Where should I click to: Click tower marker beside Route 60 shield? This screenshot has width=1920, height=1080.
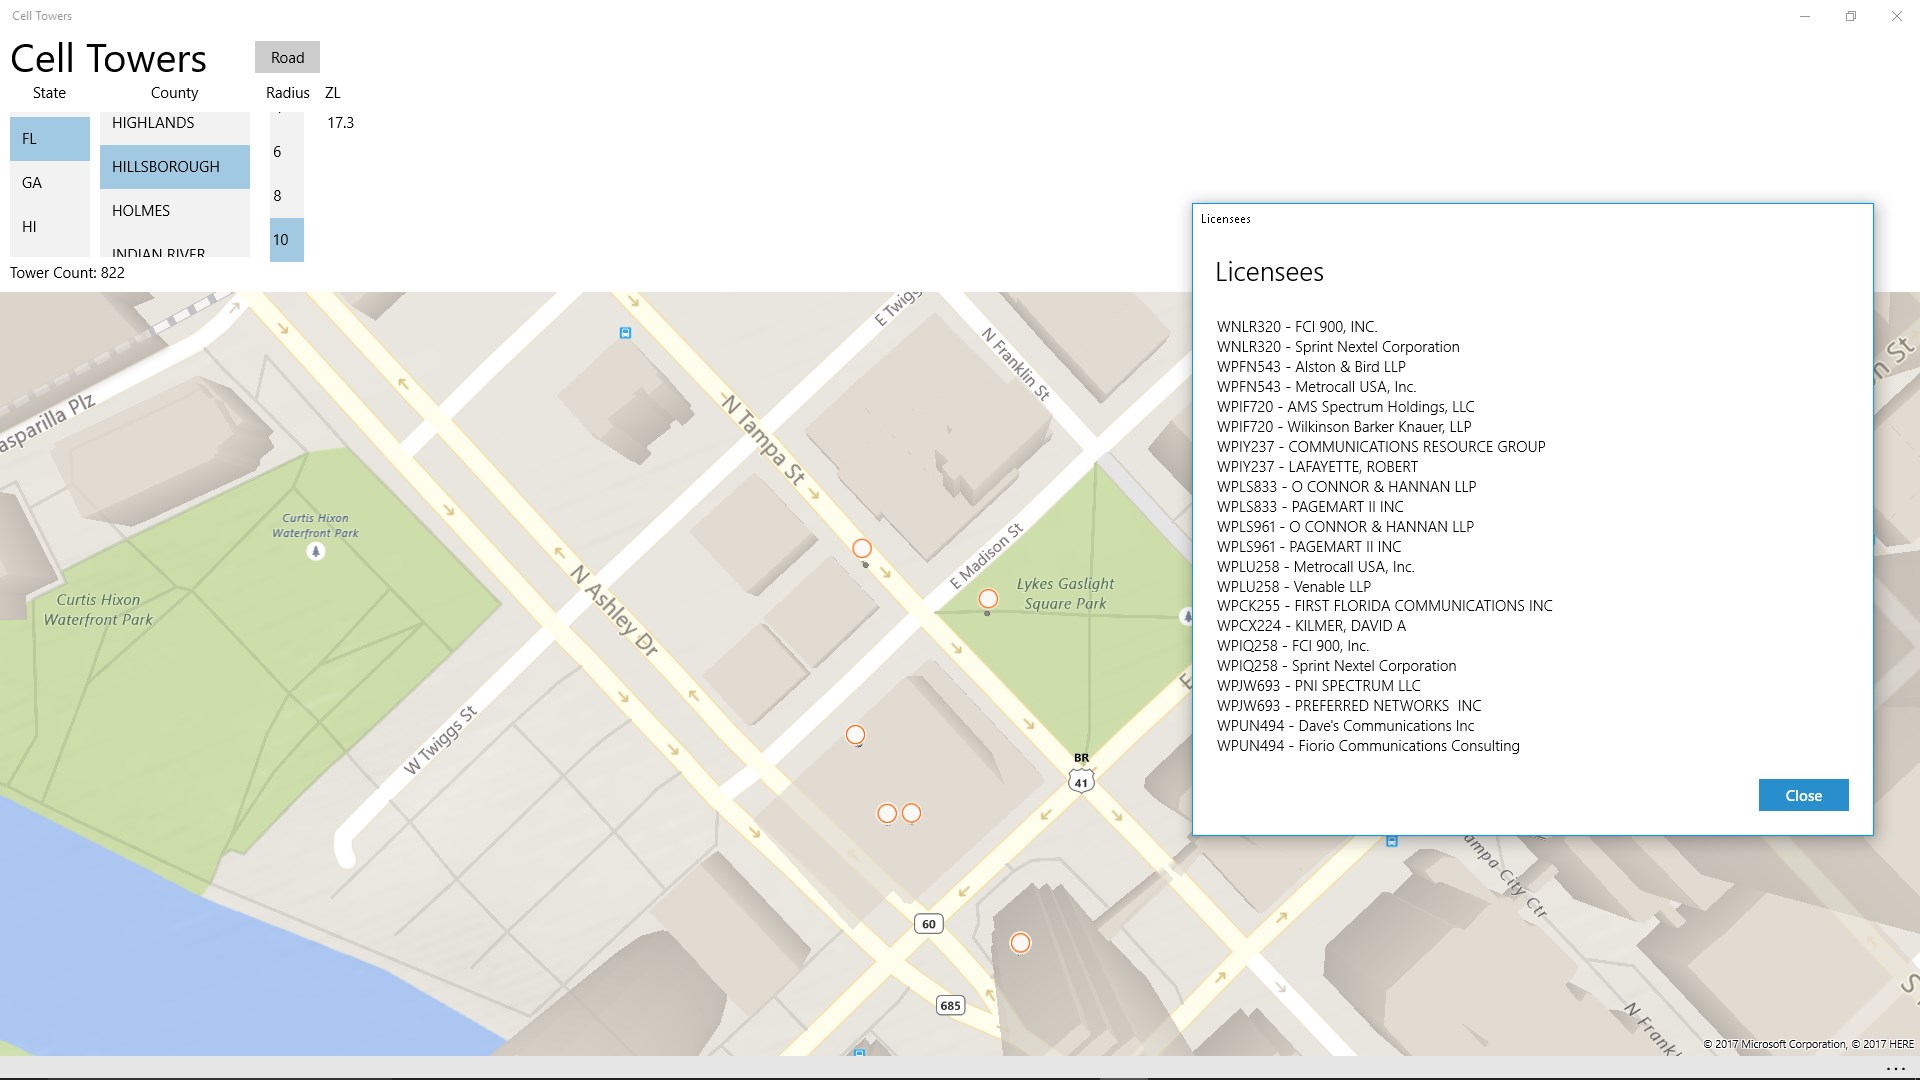(1020, 943)
